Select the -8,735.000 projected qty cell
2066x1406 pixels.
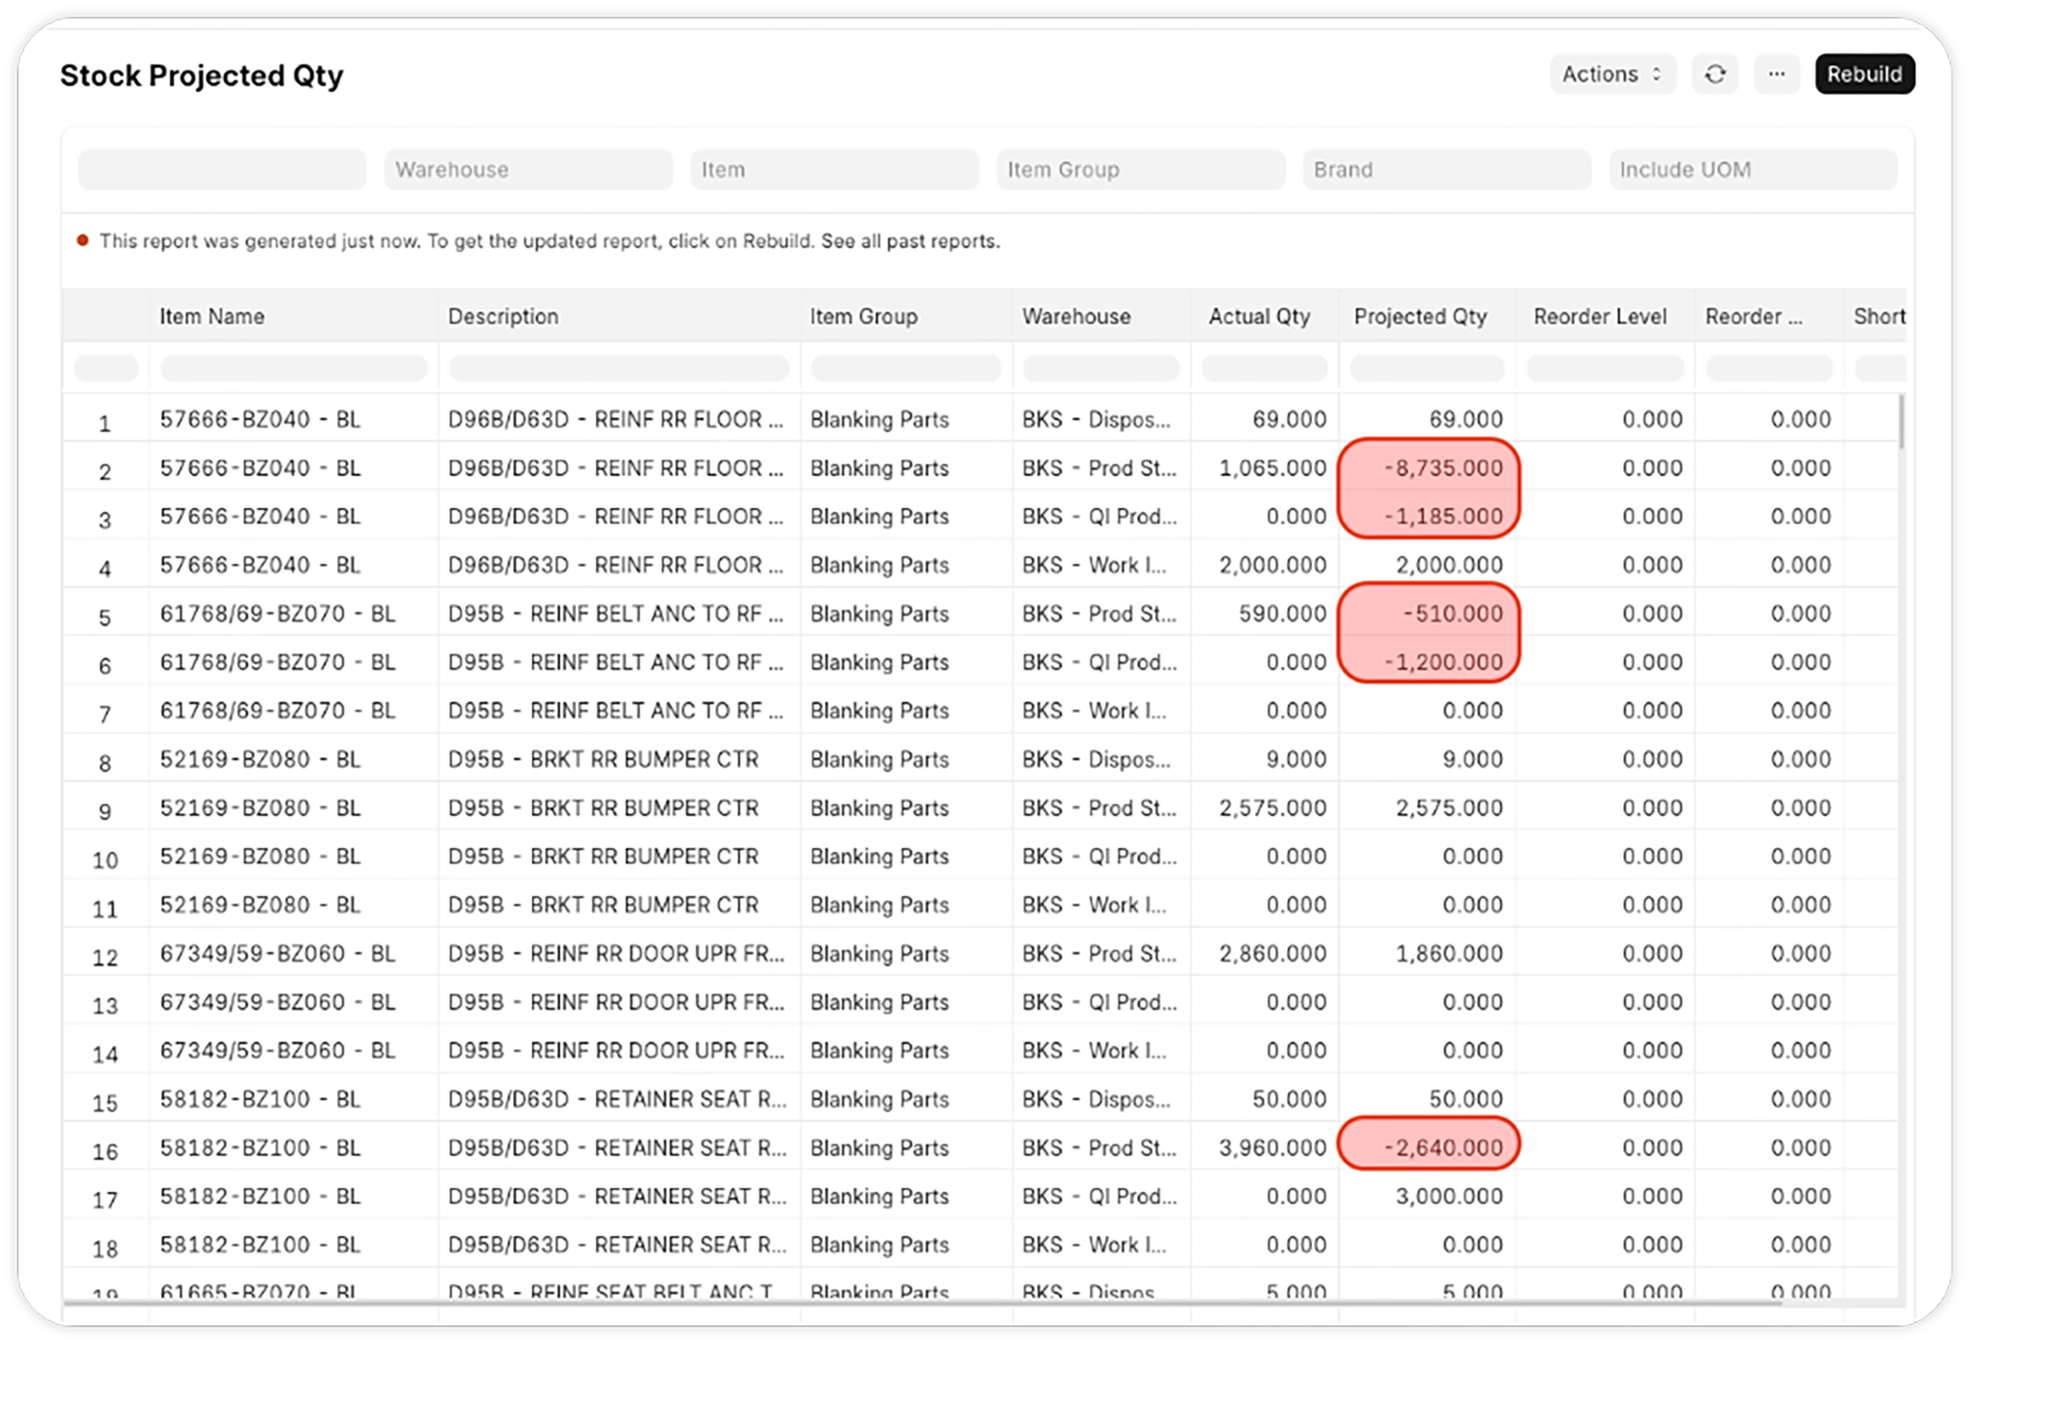(x=1443, y=468)
